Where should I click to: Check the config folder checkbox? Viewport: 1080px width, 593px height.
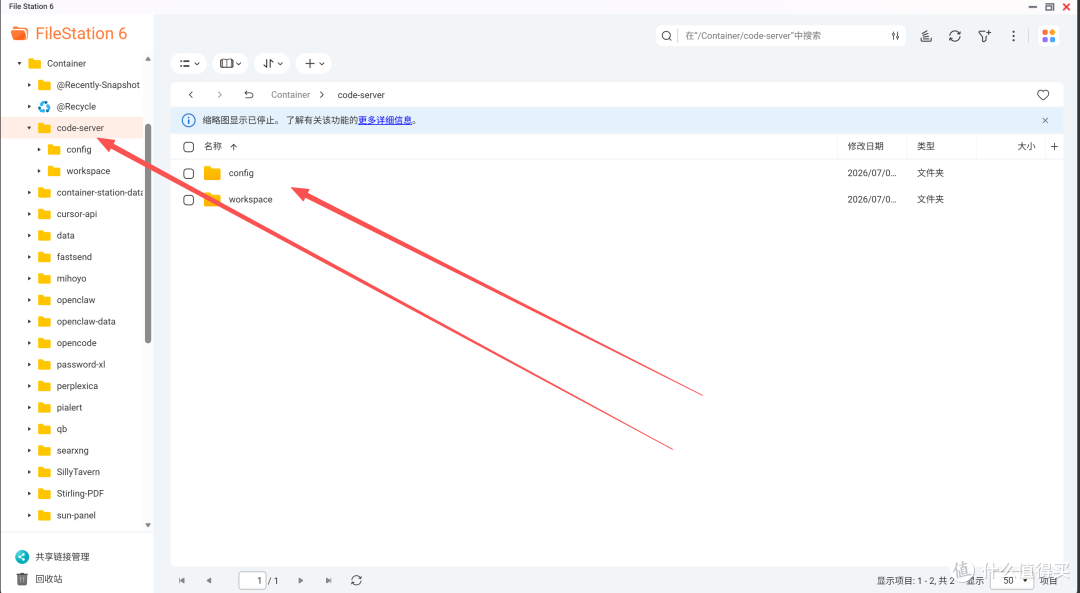click(x=189, y=174)
